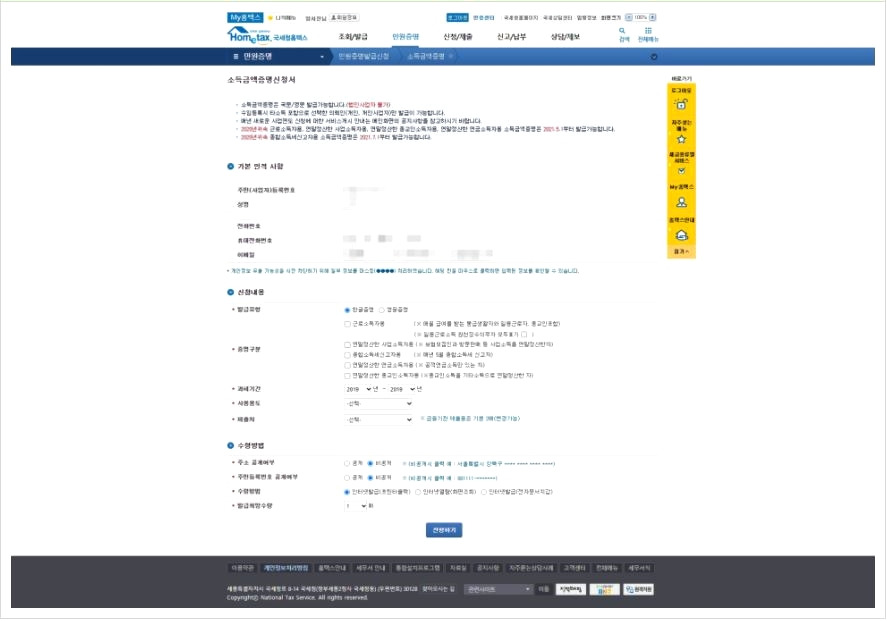Click the blue 신청하기 submit button
887x621 pixels.
click(x=444, y=530)
